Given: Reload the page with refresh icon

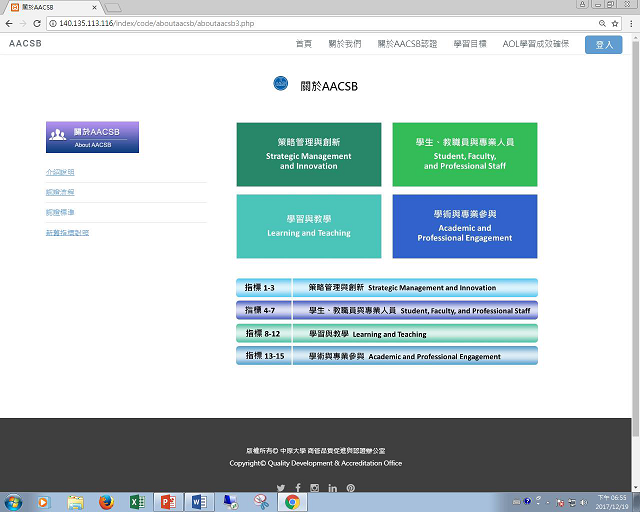Looking at the screenshot, I should [37, 24].
